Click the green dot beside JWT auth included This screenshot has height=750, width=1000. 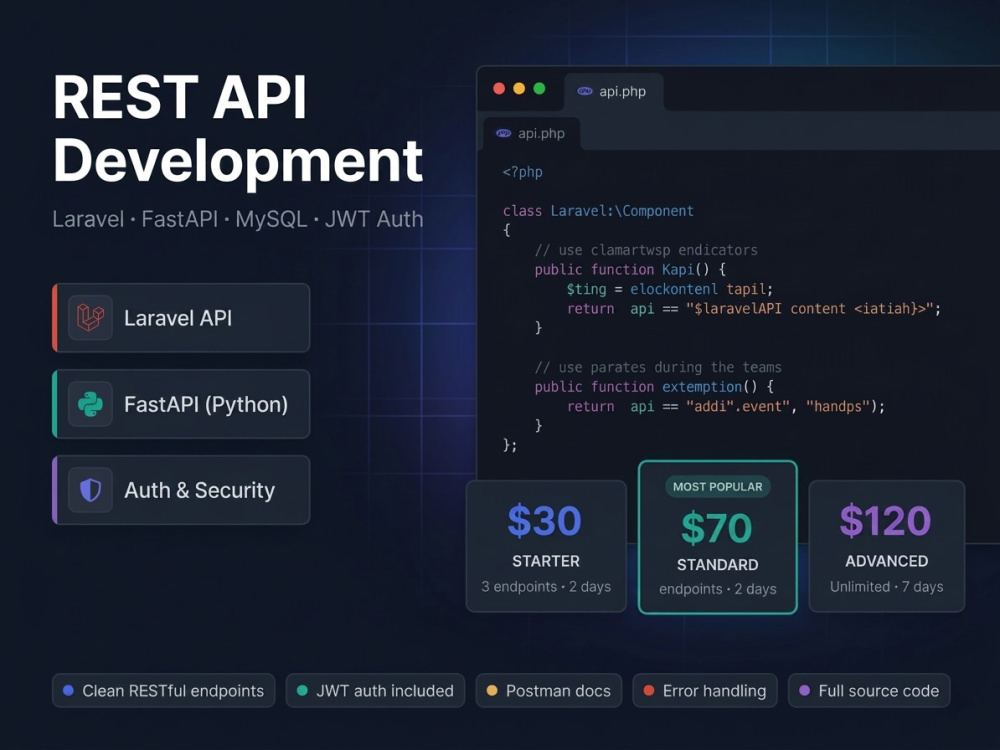pyautogui.click(x=302, y=690)
